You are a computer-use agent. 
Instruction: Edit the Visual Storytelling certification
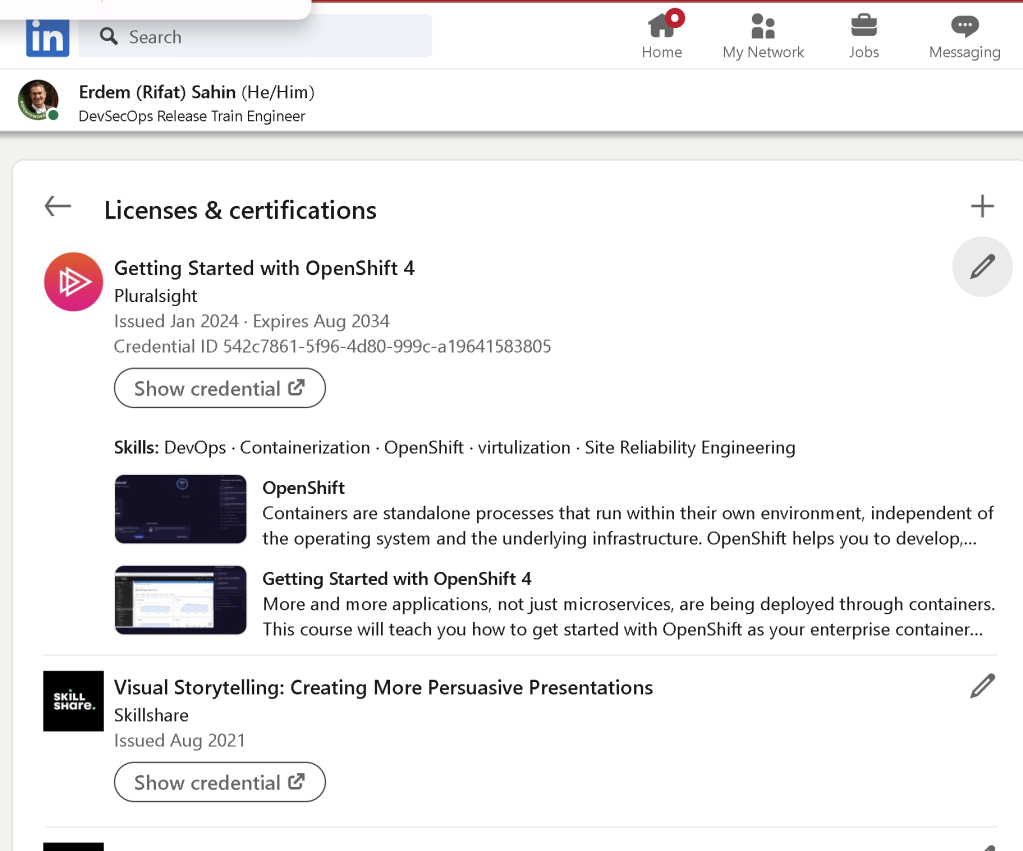982,686
